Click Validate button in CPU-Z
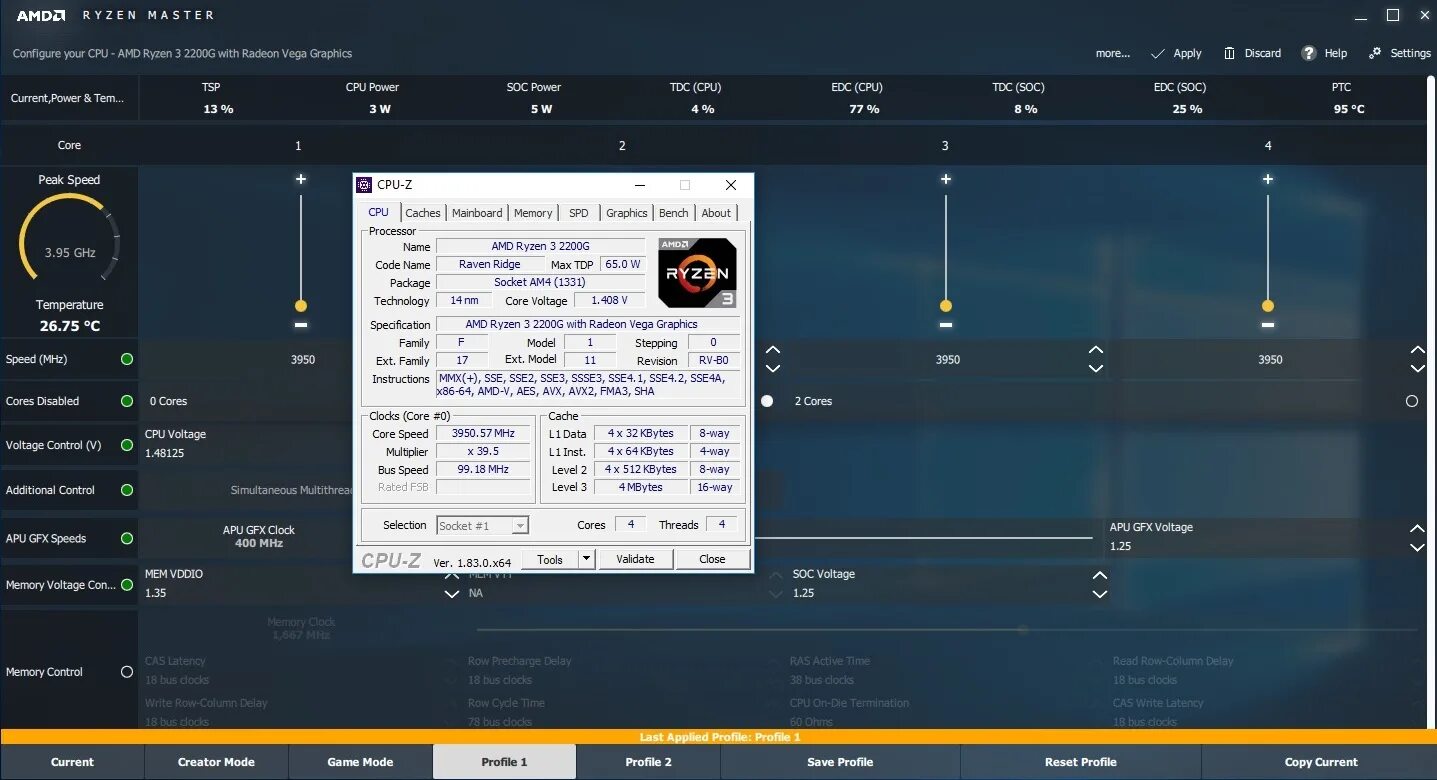The image size is (1437, 780). point(635,559)
